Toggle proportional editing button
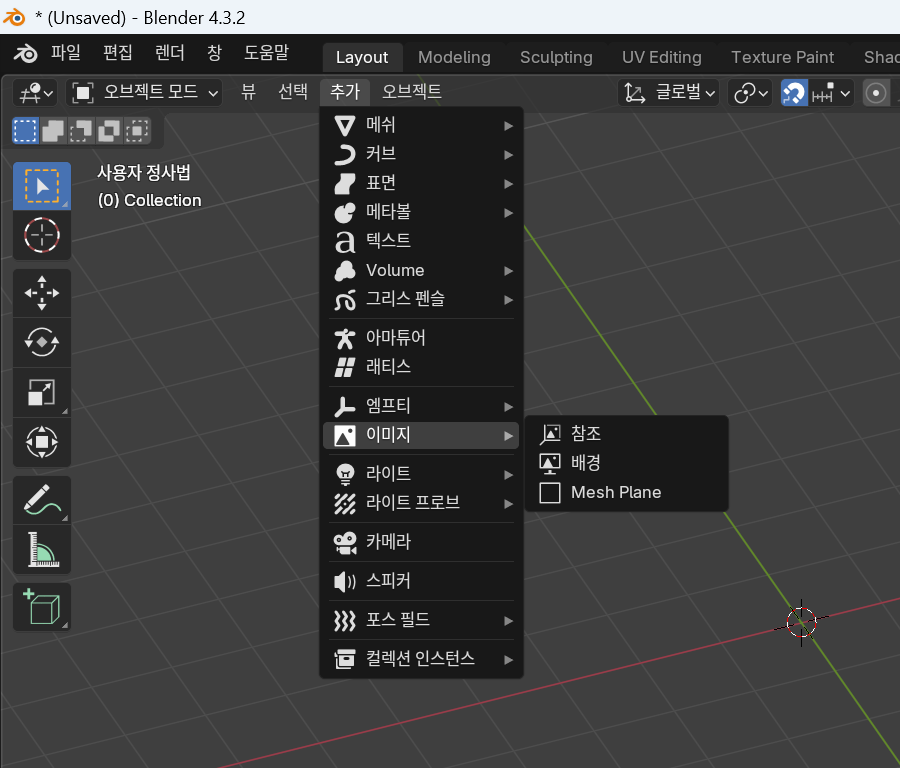The image size is (900, 768). tap(875, 92)
